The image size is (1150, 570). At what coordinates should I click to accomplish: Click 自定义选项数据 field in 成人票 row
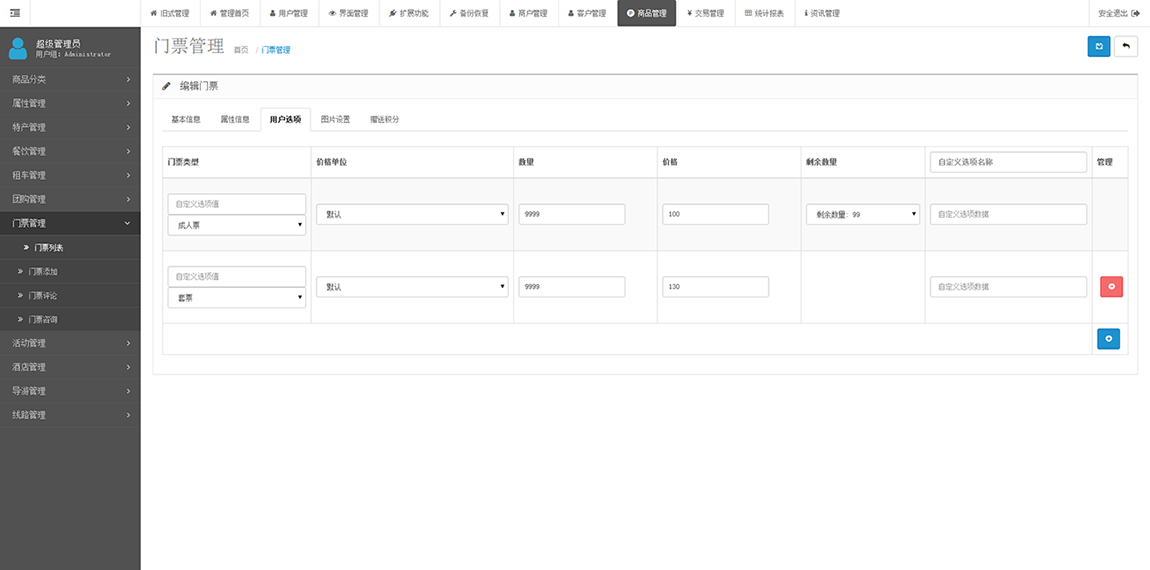pyautogui.click(x=1008, y=214)
